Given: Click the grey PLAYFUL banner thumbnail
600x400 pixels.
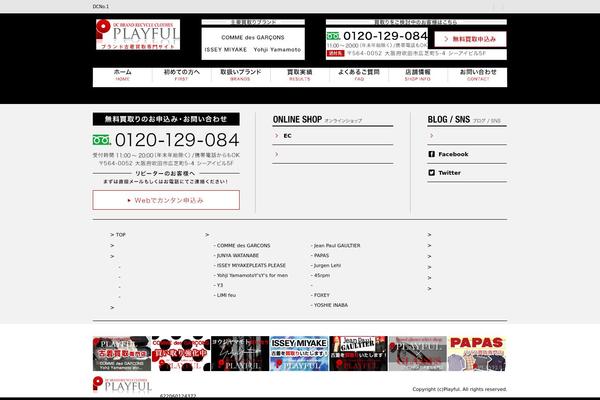Looking at the screenshot, I should pos(418,354).
